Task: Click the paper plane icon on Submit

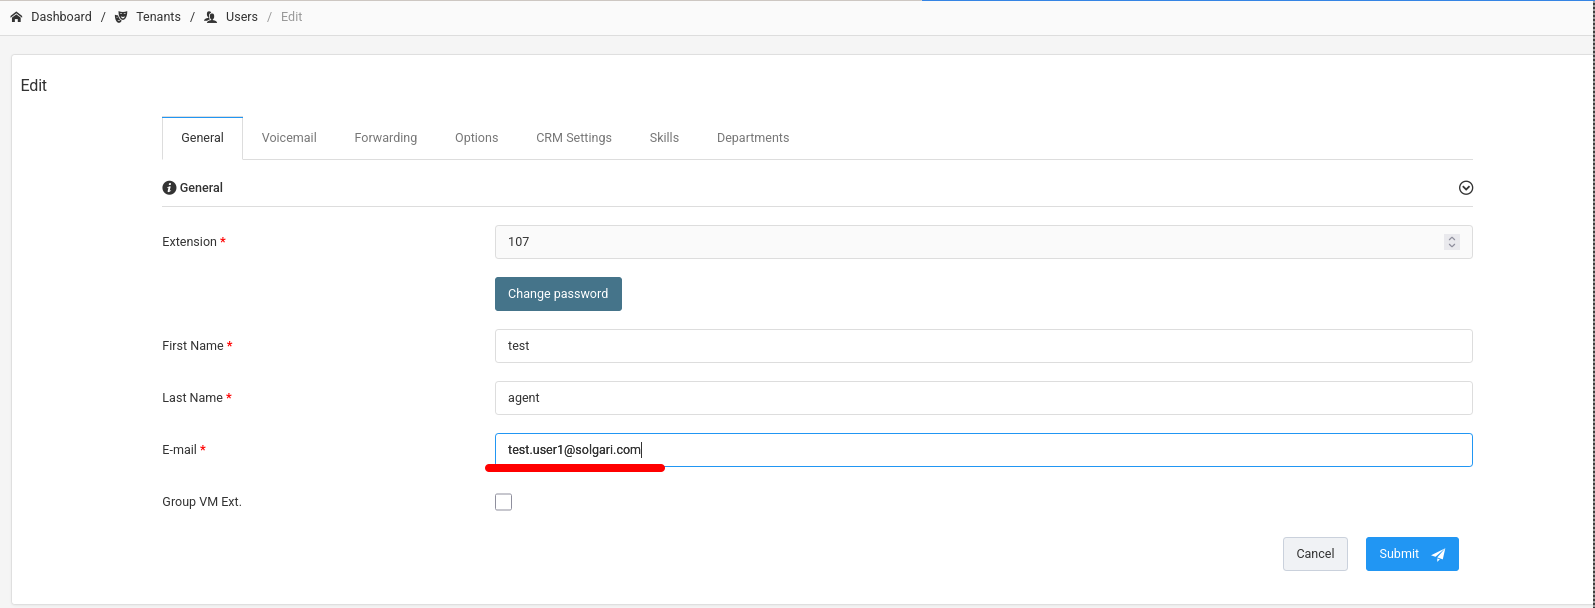Action: (x=1438, y=555)
